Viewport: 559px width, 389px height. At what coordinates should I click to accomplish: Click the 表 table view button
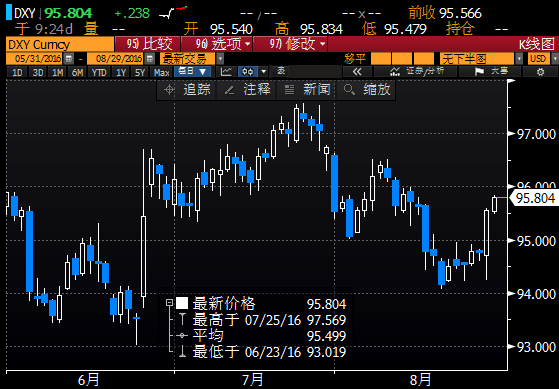click(281, 71)
